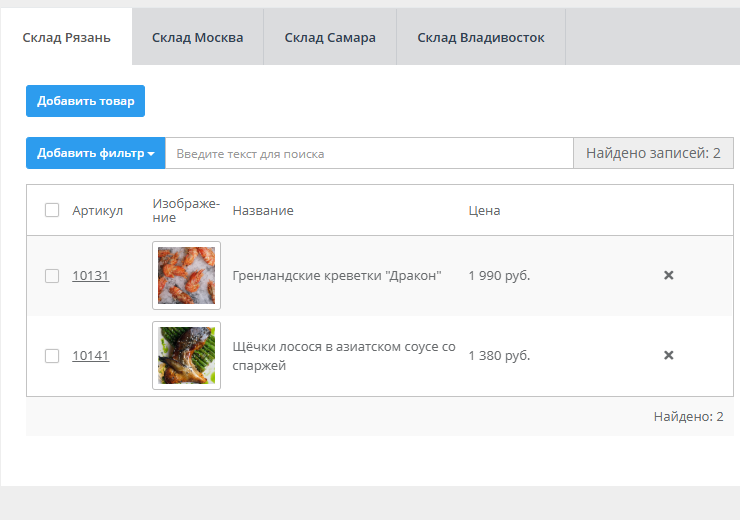The image size is (740, 520).
Task: Click the Найдено записей: 2 counter
Action: 653,153
